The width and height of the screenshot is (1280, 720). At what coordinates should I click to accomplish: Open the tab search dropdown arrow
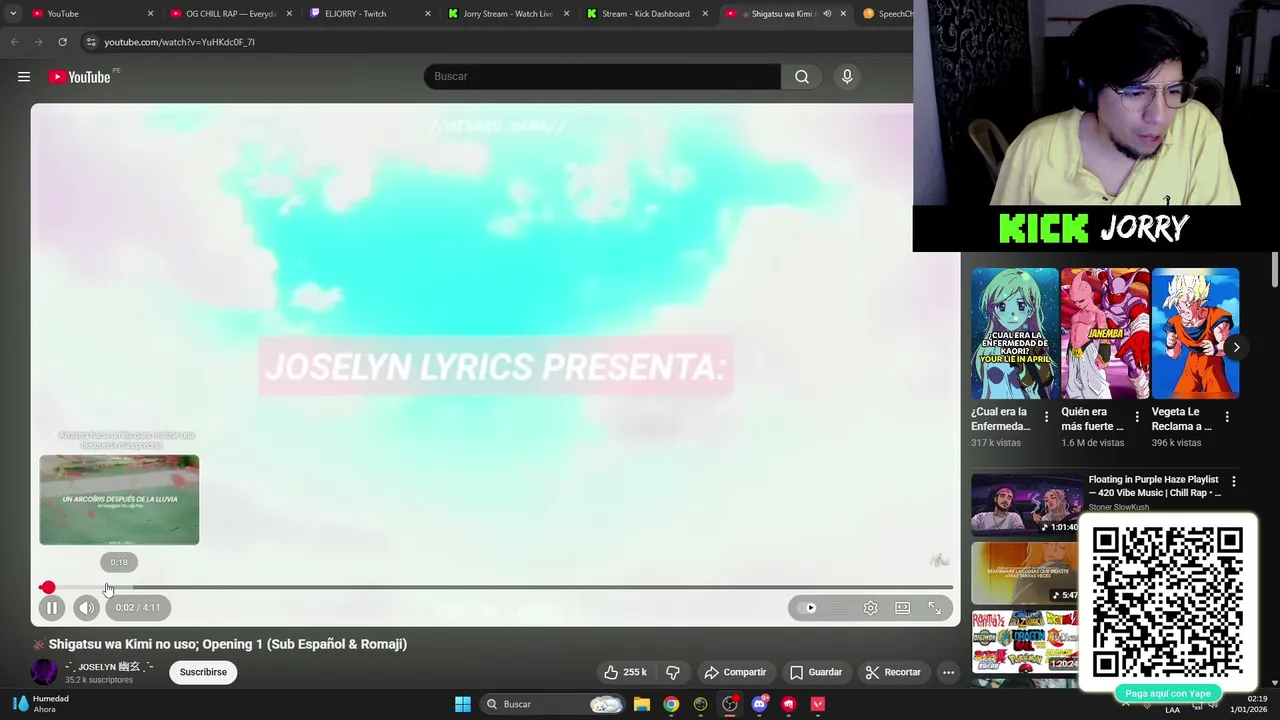12,14
